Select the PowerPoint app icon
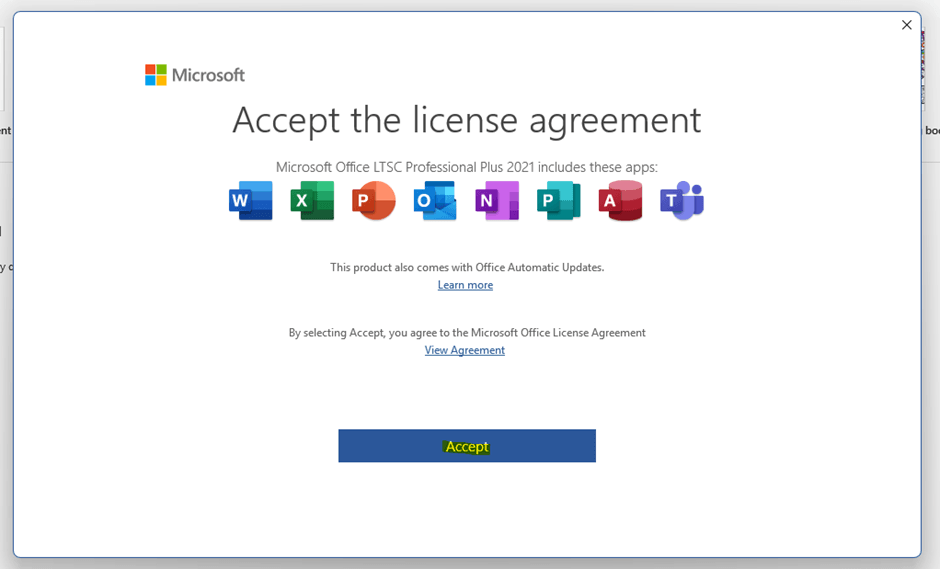Image resolution: width=940 pixels, height=569 pixels. [374, 201]
